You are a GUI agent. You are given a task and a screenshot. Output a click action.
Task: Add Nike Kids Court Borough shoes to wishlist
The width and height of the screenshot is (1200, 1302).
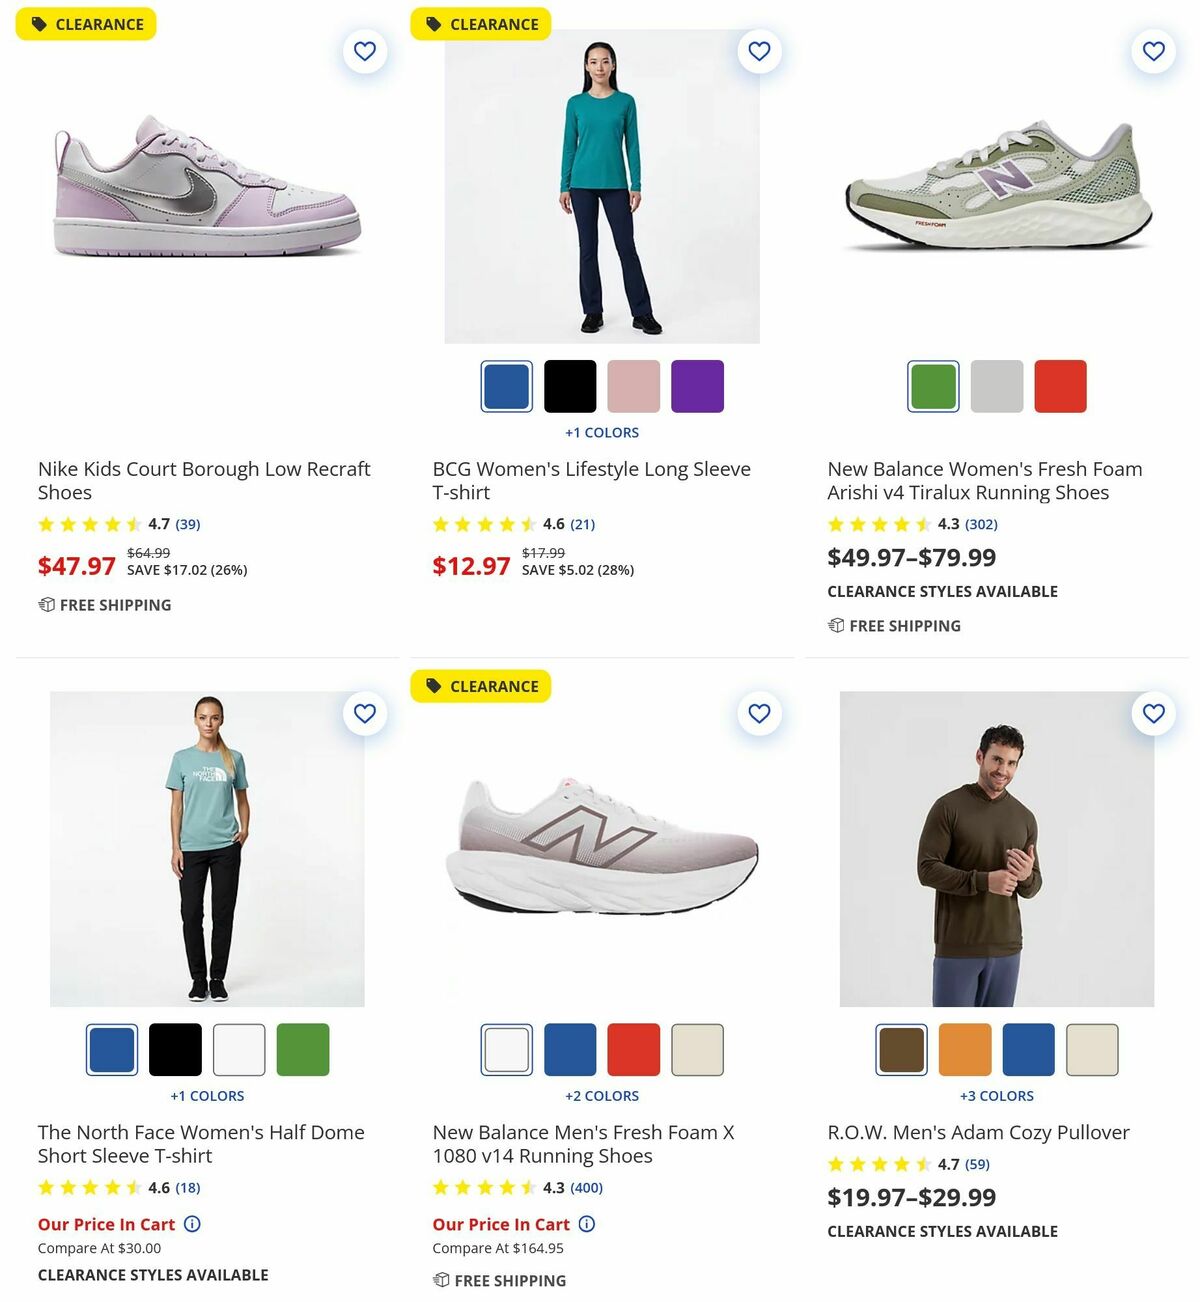(365, 51)
